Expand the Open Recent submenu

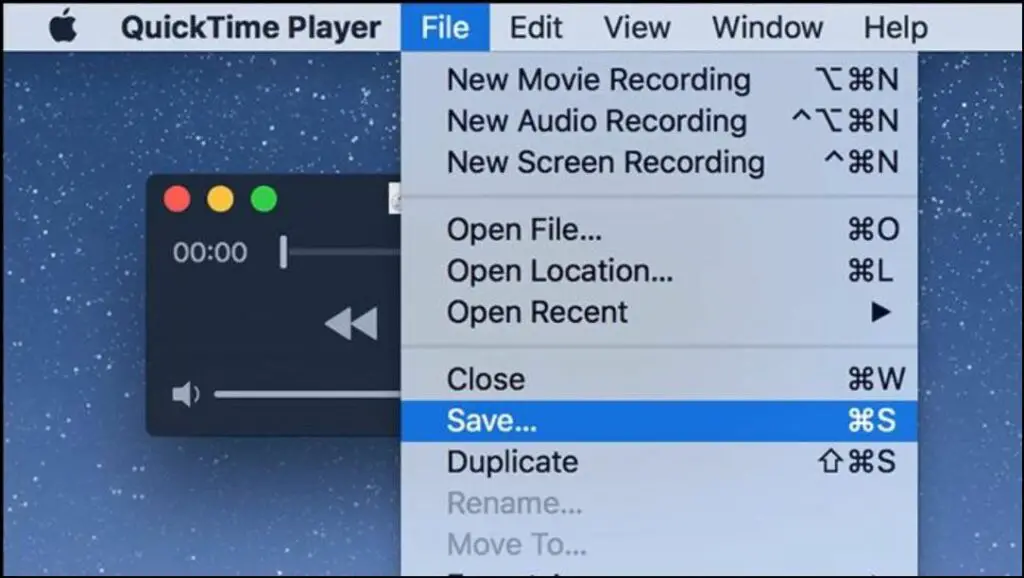click(x=659, y=312)
